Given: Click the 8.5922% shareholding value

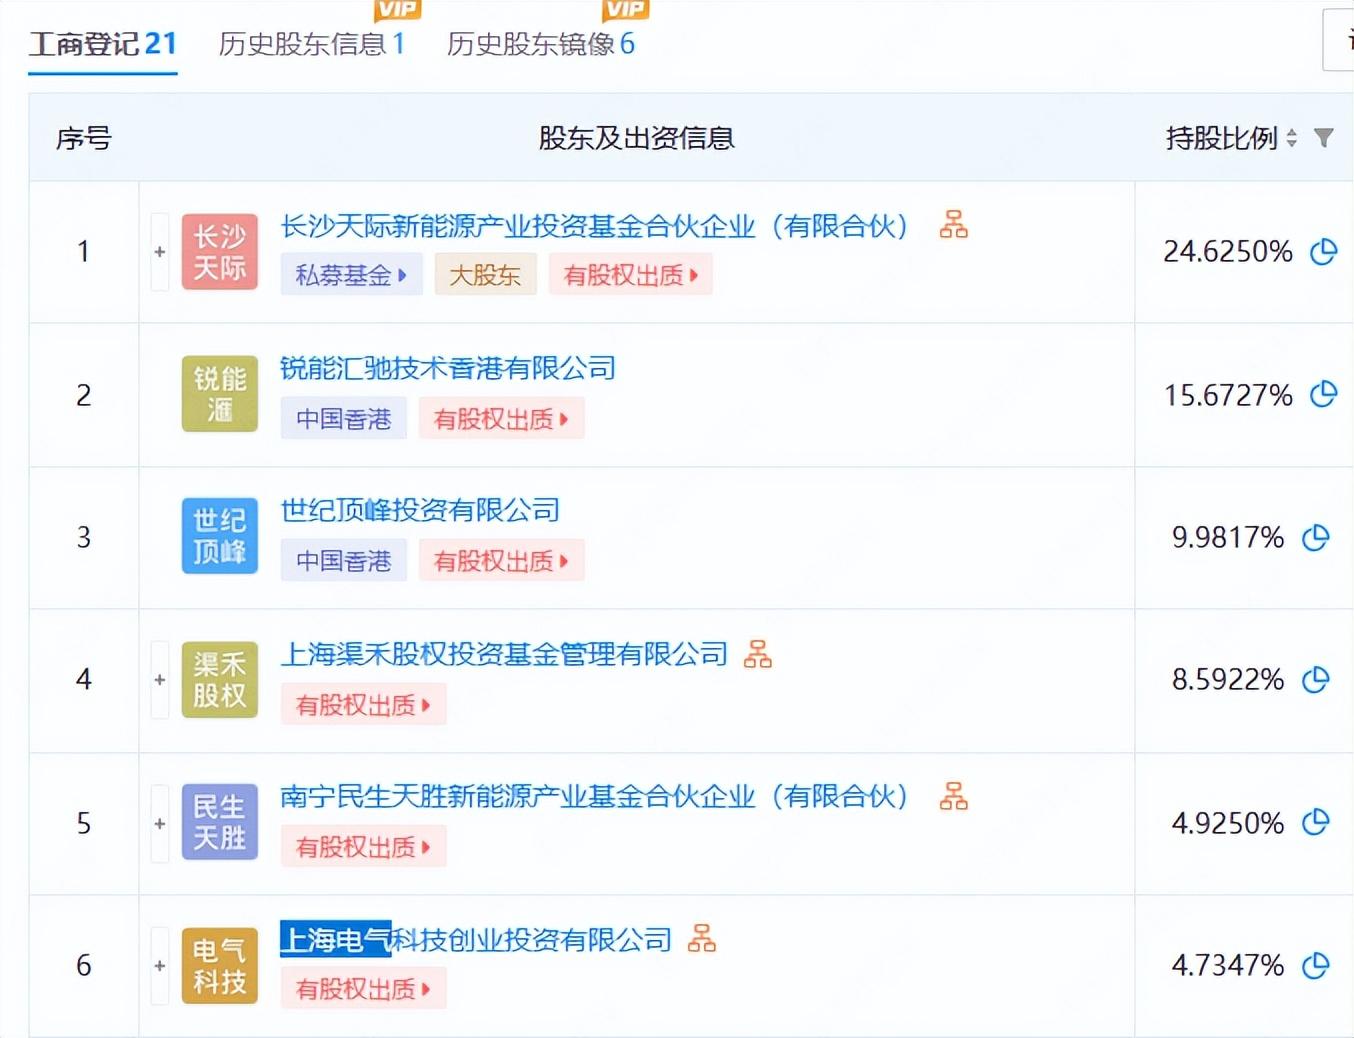Looking at the screenshot, I should point(1228,680).
